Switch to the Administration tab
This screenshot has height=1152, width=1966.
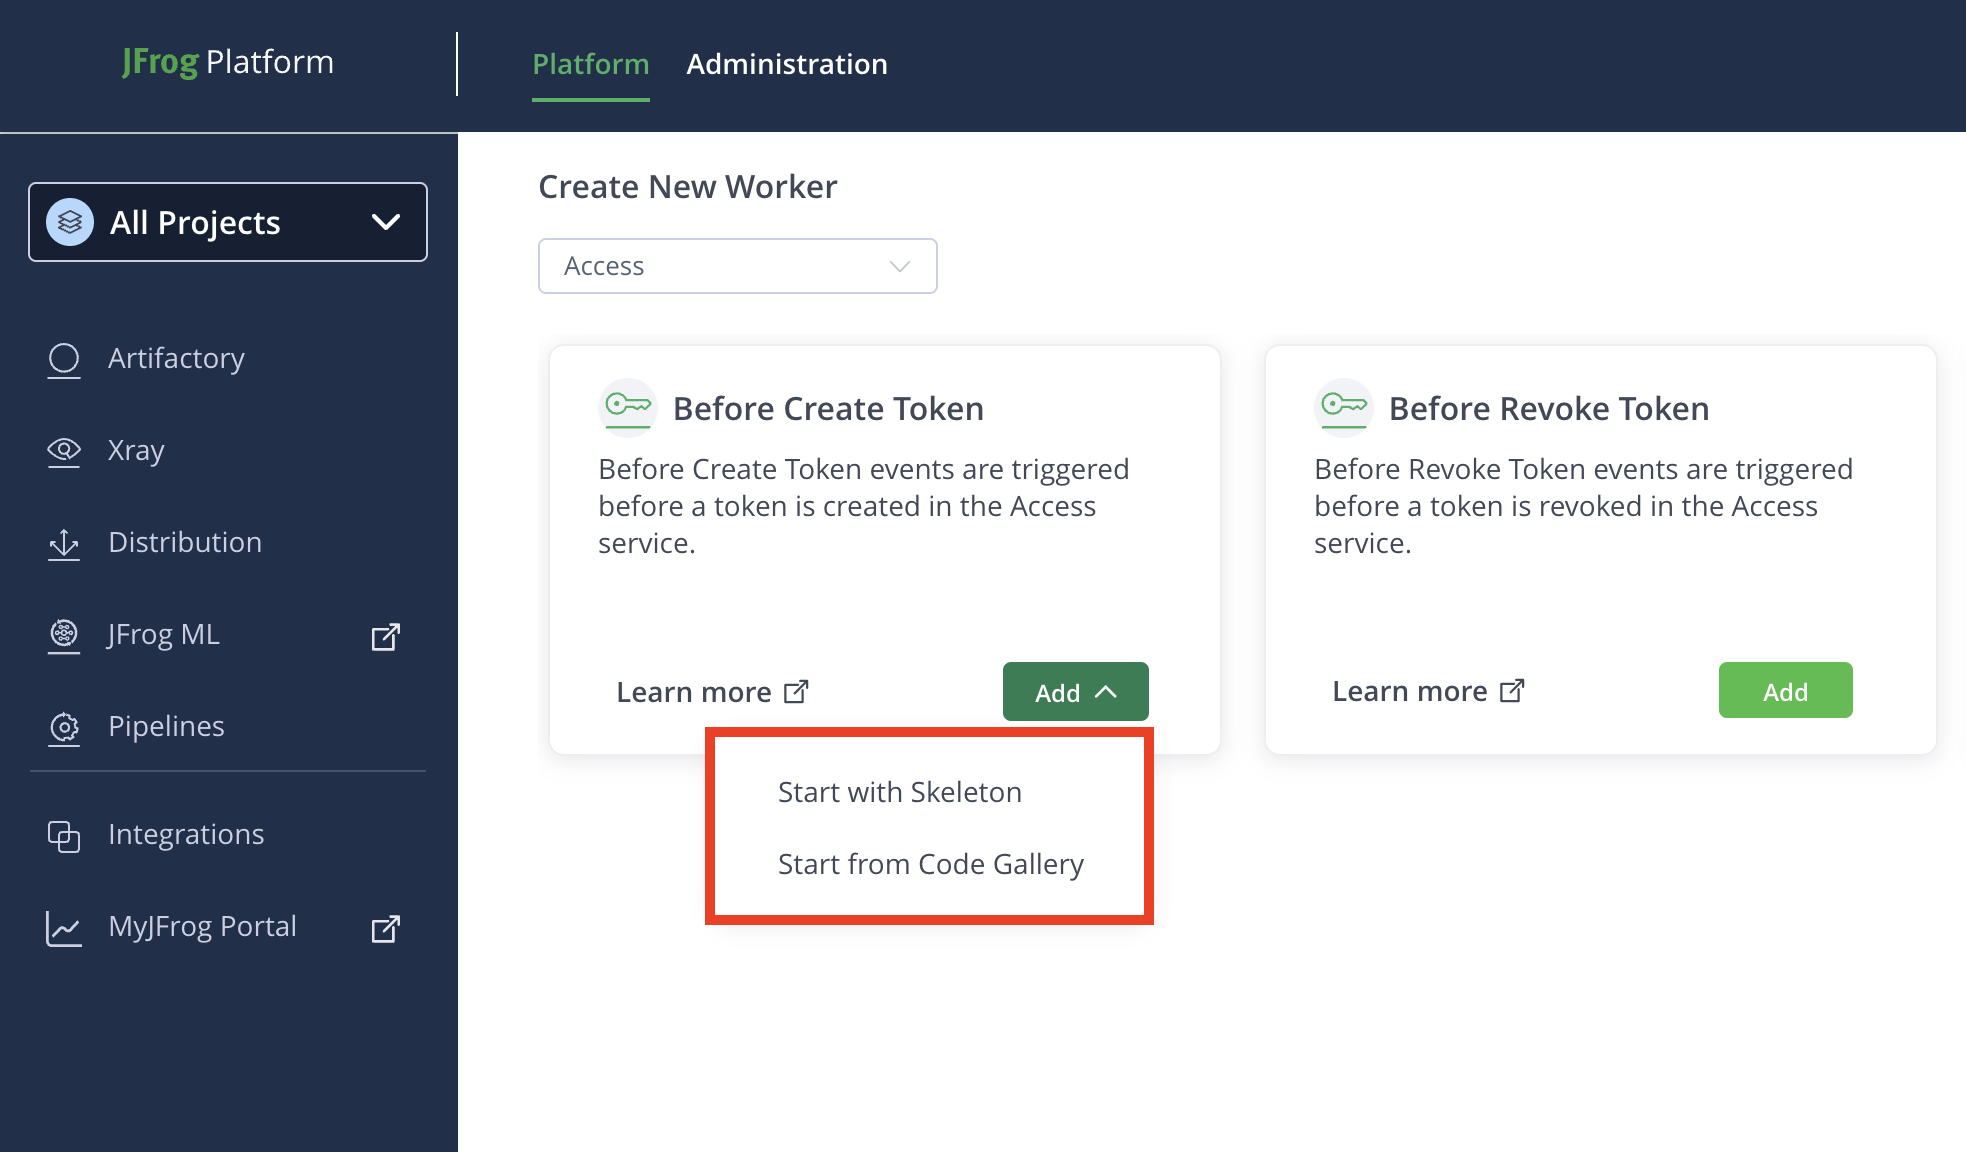click(x=787, y=64)
